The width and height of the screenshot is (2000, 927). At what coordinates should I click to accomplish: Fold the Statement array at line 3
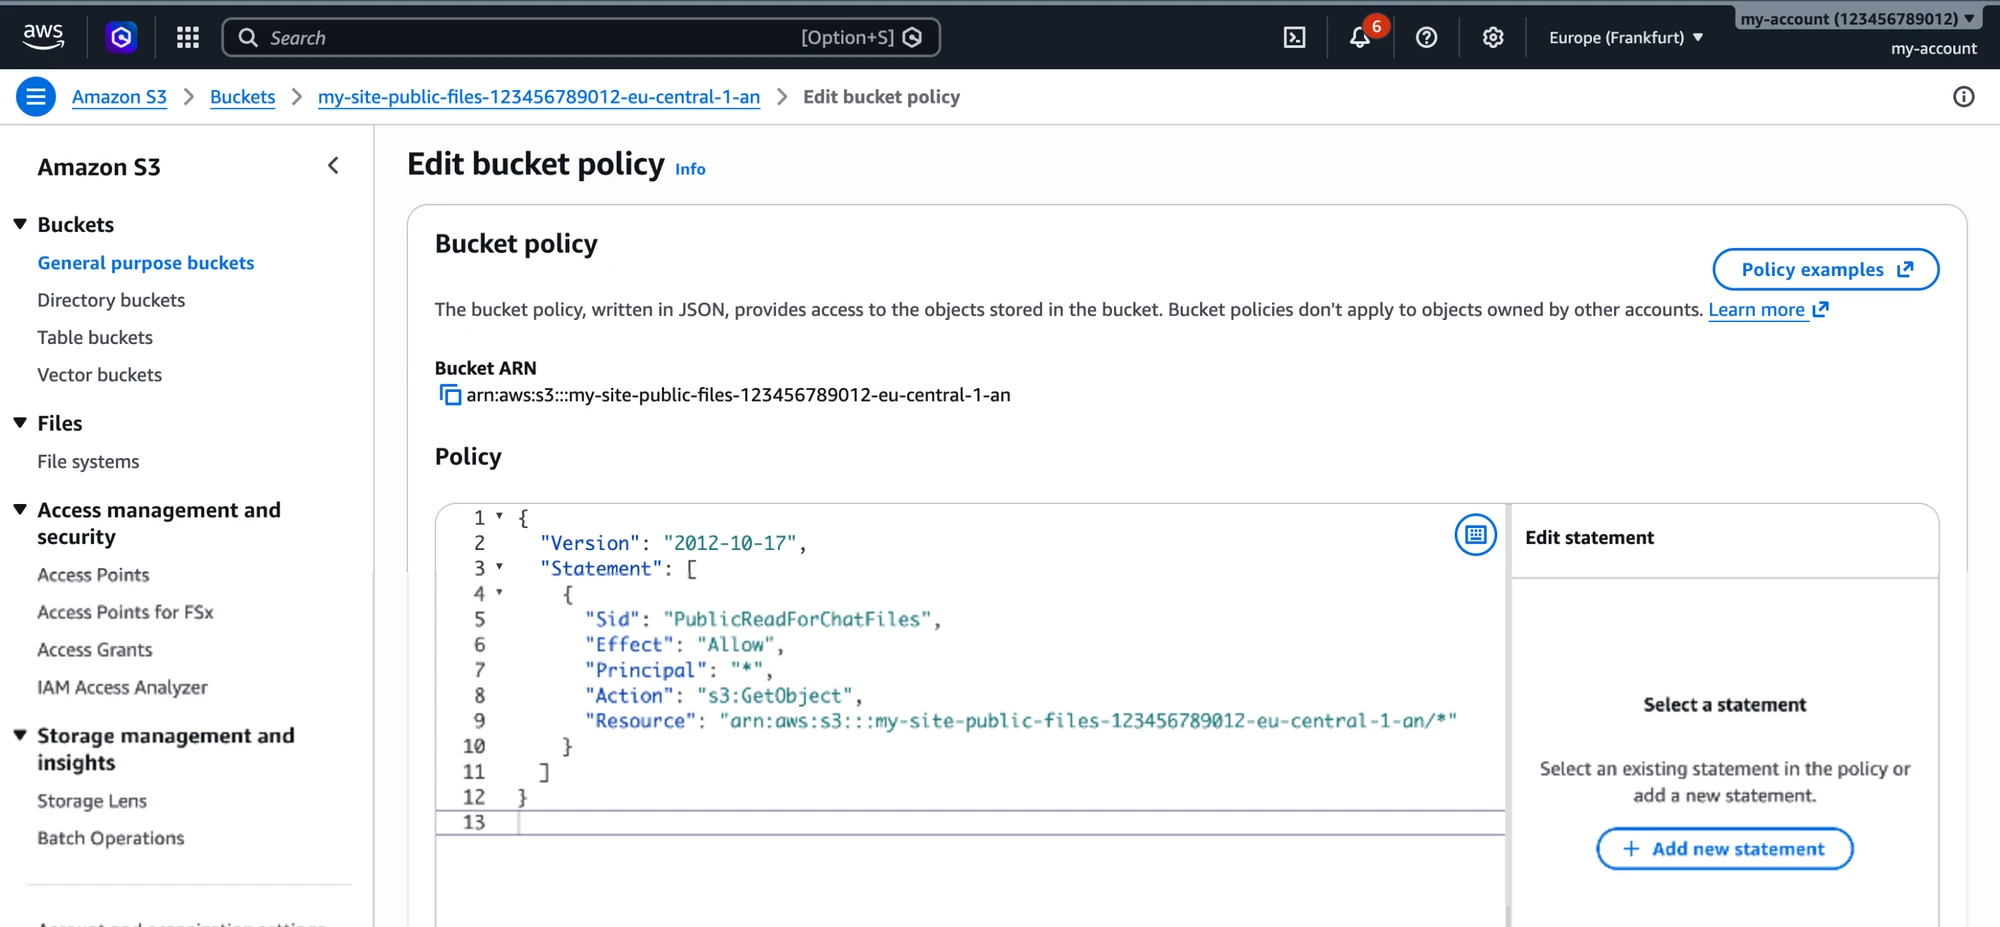[499, 567]
